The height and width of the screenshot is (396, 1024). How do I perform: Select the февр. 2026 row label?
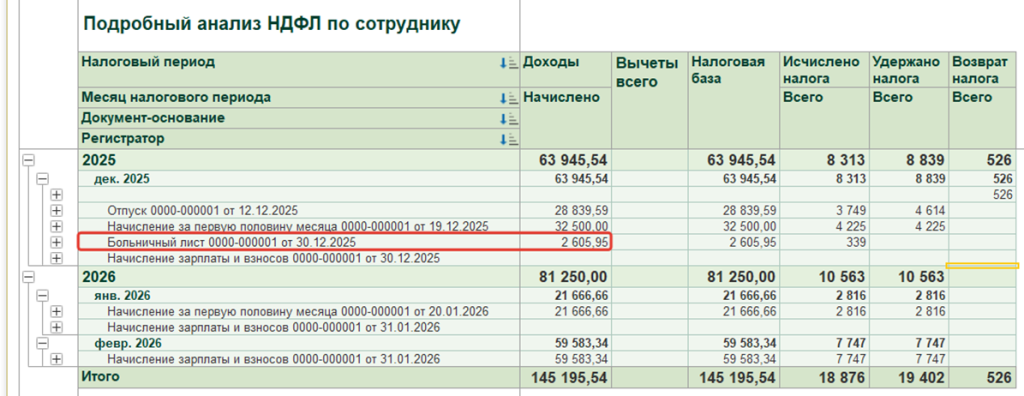coord(128,343)
